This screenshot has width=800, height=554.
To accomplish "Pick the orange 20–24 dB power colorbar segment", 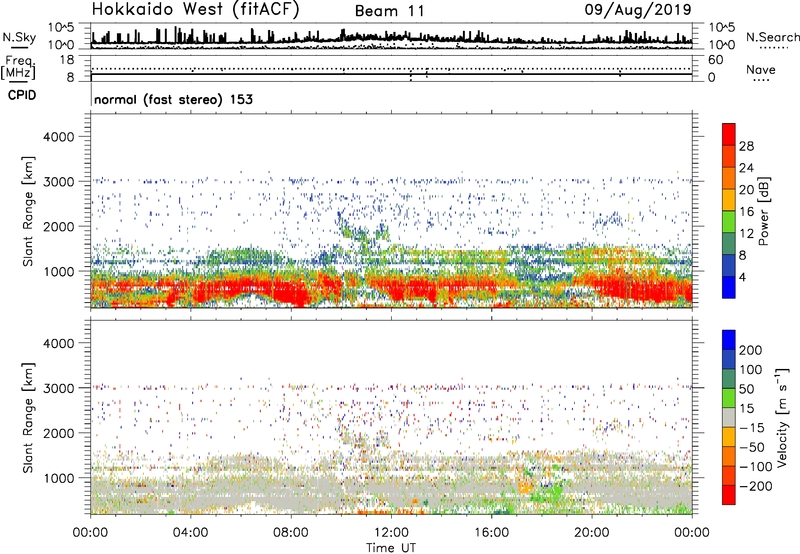I will [729, 179].
